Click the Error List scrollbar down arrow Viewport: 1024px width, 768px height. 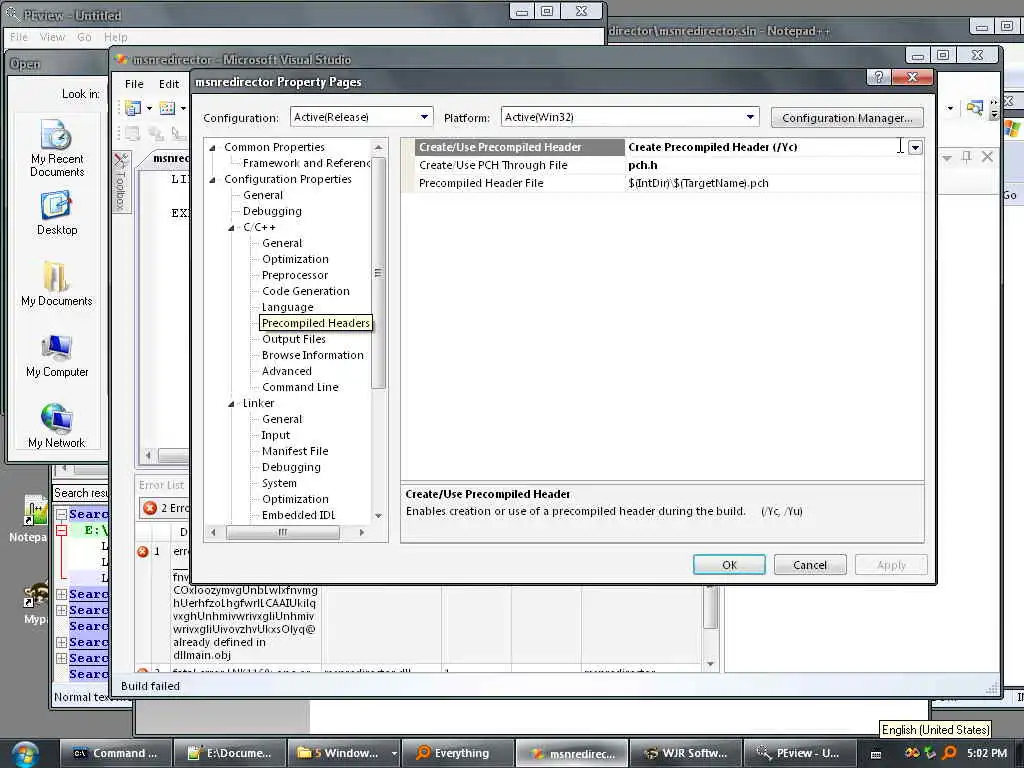[711, 664]
